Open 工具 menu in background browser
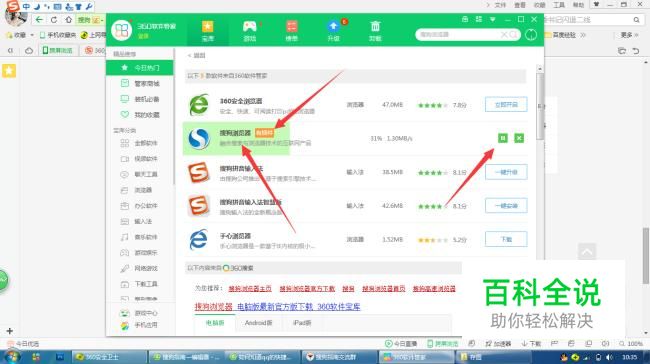650x364 pixels. click(x=559, y=5)
